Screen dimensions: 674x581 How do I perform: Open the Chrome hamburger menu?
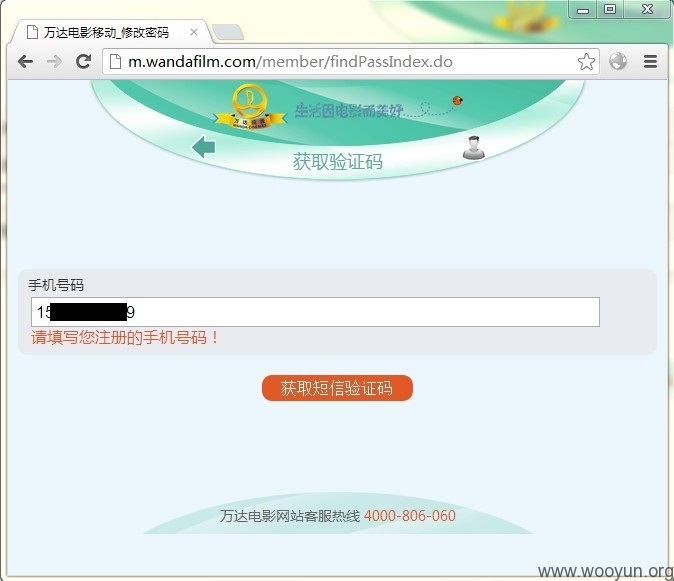point(650,62)
